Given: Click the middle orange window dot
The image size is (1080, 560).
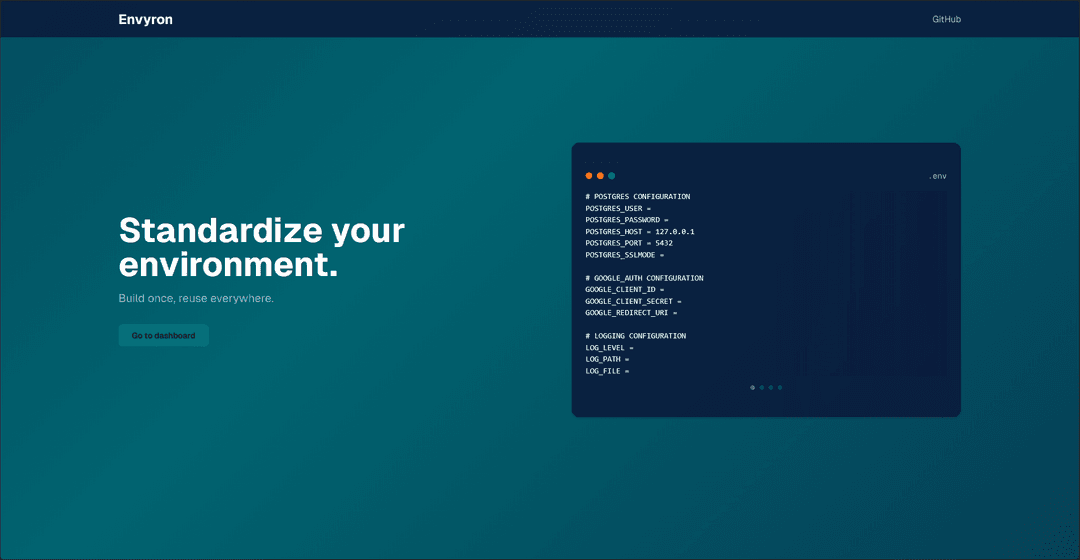Looking at the screenshot, I should [x=600, y=176].
